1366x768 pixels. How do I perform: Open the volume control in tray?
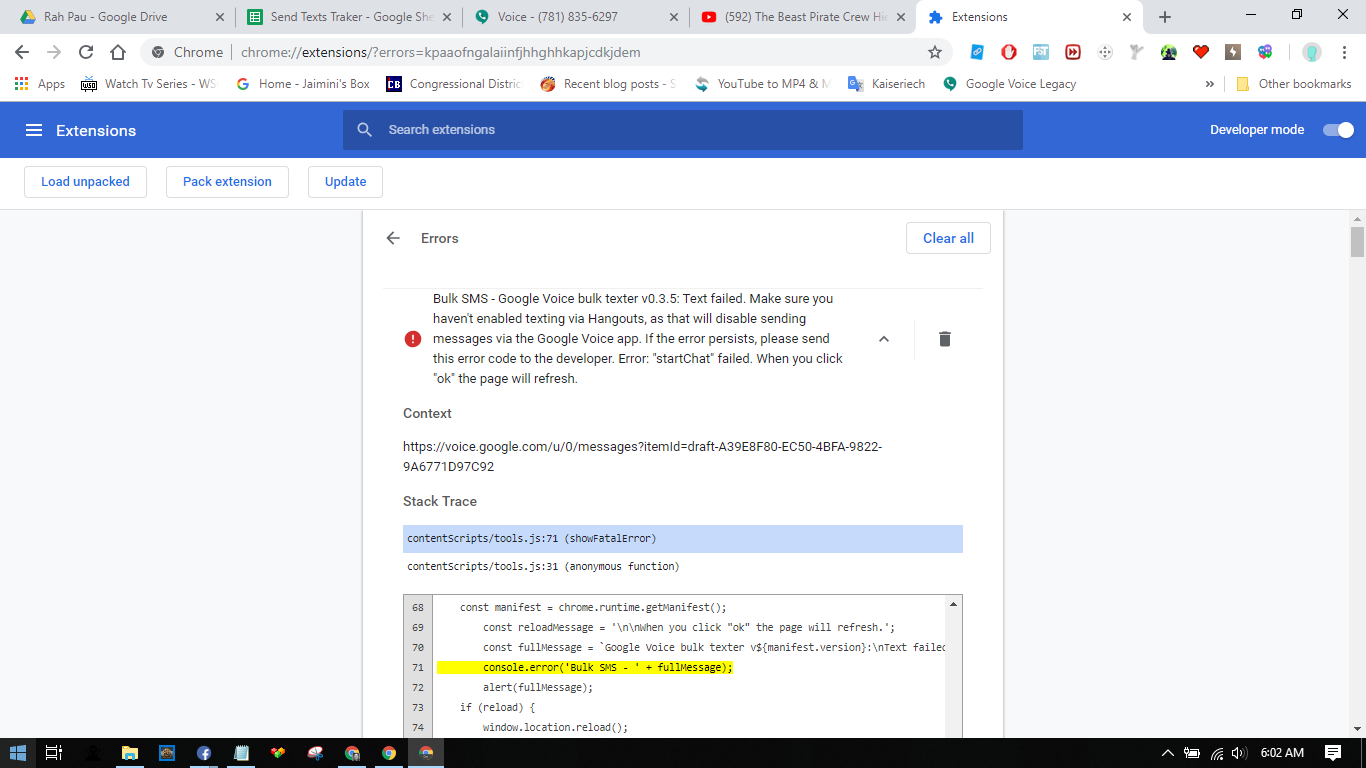tap(1240, 753)
